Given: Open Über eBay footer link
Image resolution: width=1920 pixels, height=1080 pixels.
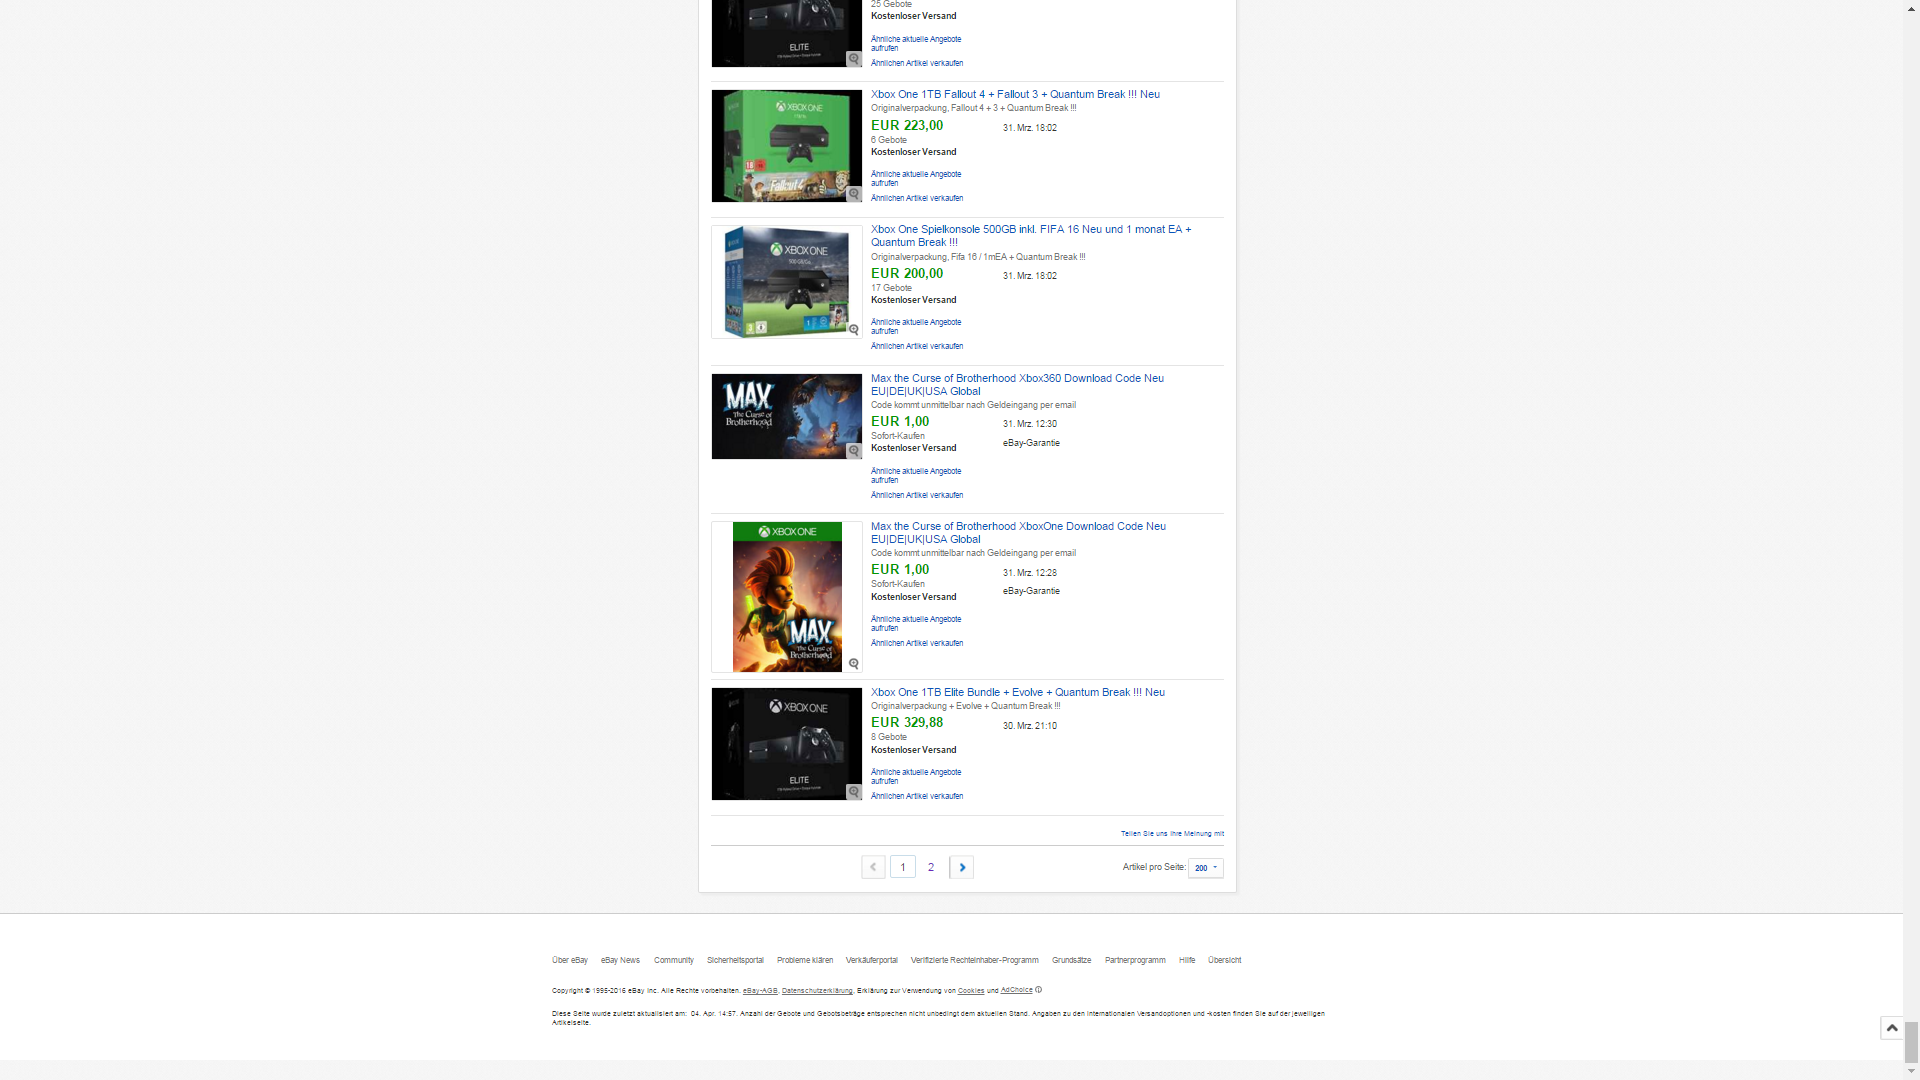Looking at the screenshot, I should tap(570, 960).
